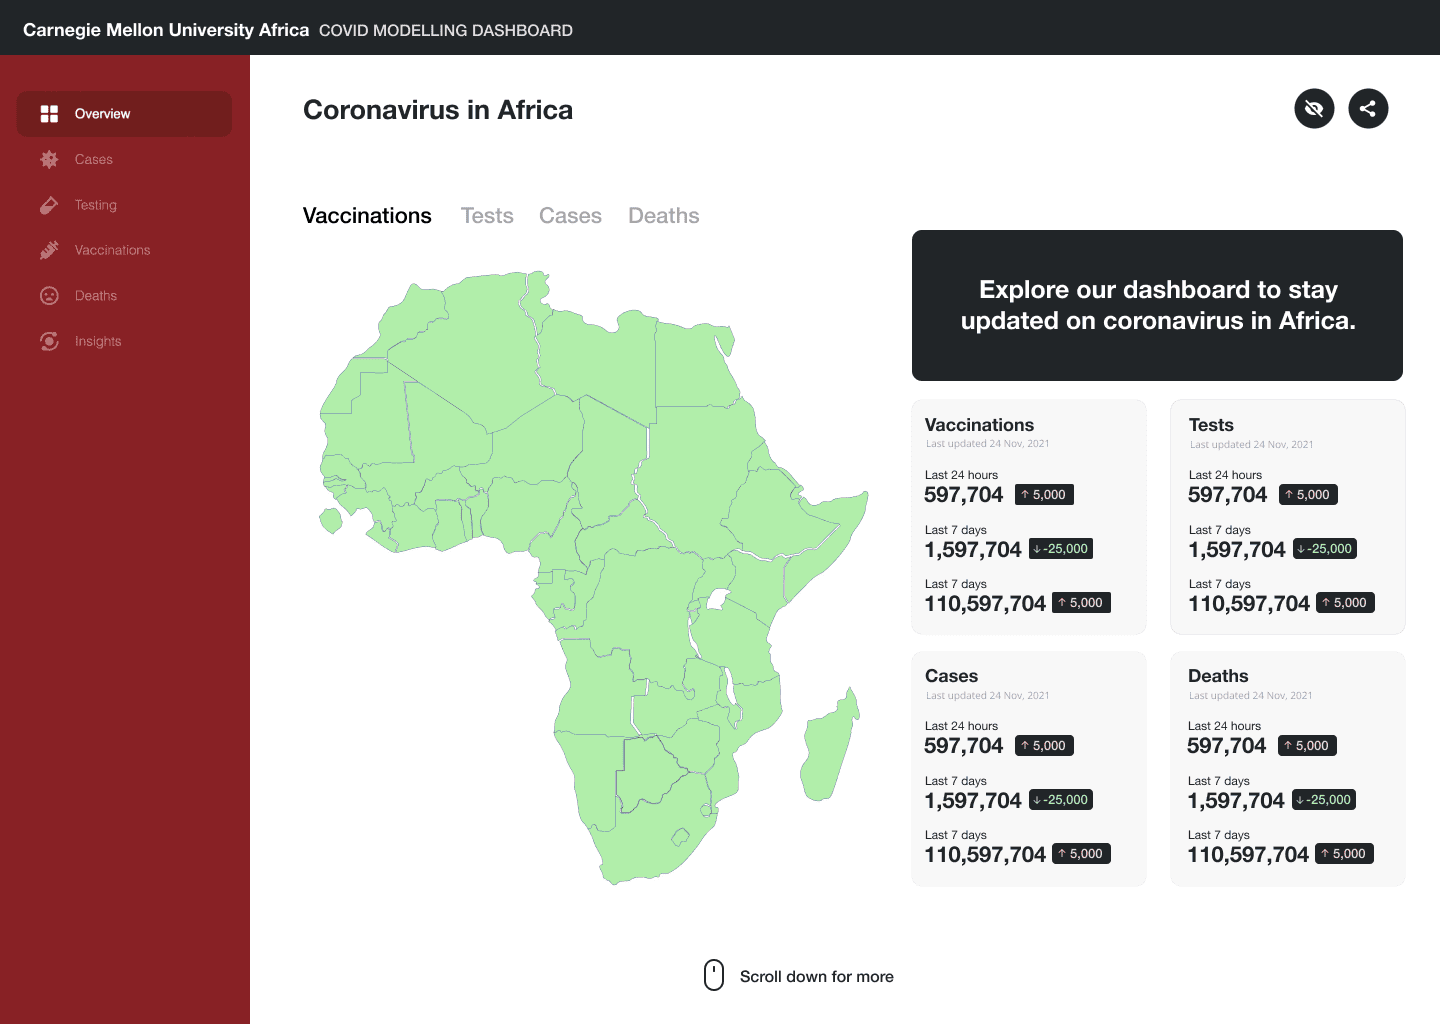Click the Cases virus icon in sidebar
This screenshot has height=1024, width=1440.
coord(49,159)
